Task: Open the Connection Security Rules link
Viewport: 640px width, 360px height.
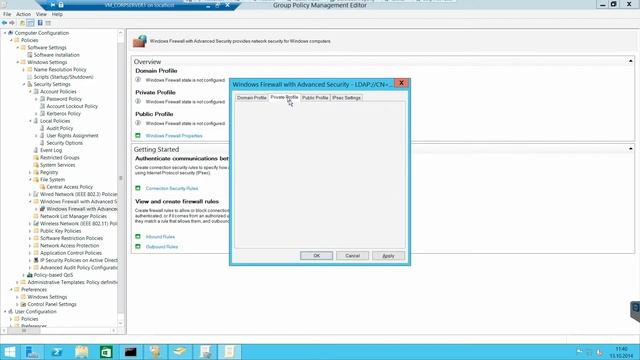Action: tap(172, 188)
